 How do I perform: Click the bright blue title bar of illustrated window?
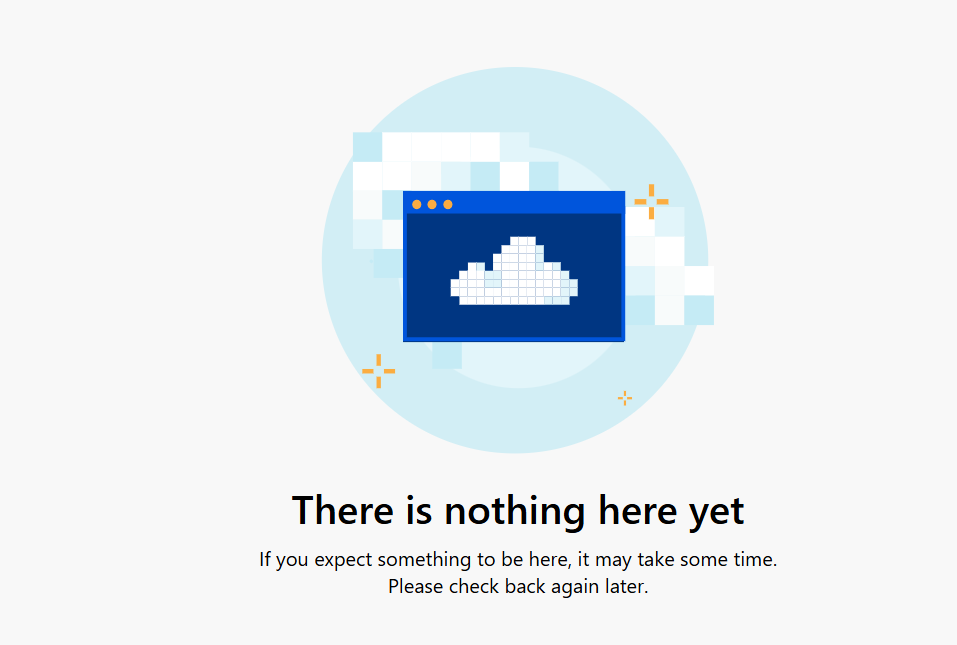pyautogui.click(x=514, y=203)
